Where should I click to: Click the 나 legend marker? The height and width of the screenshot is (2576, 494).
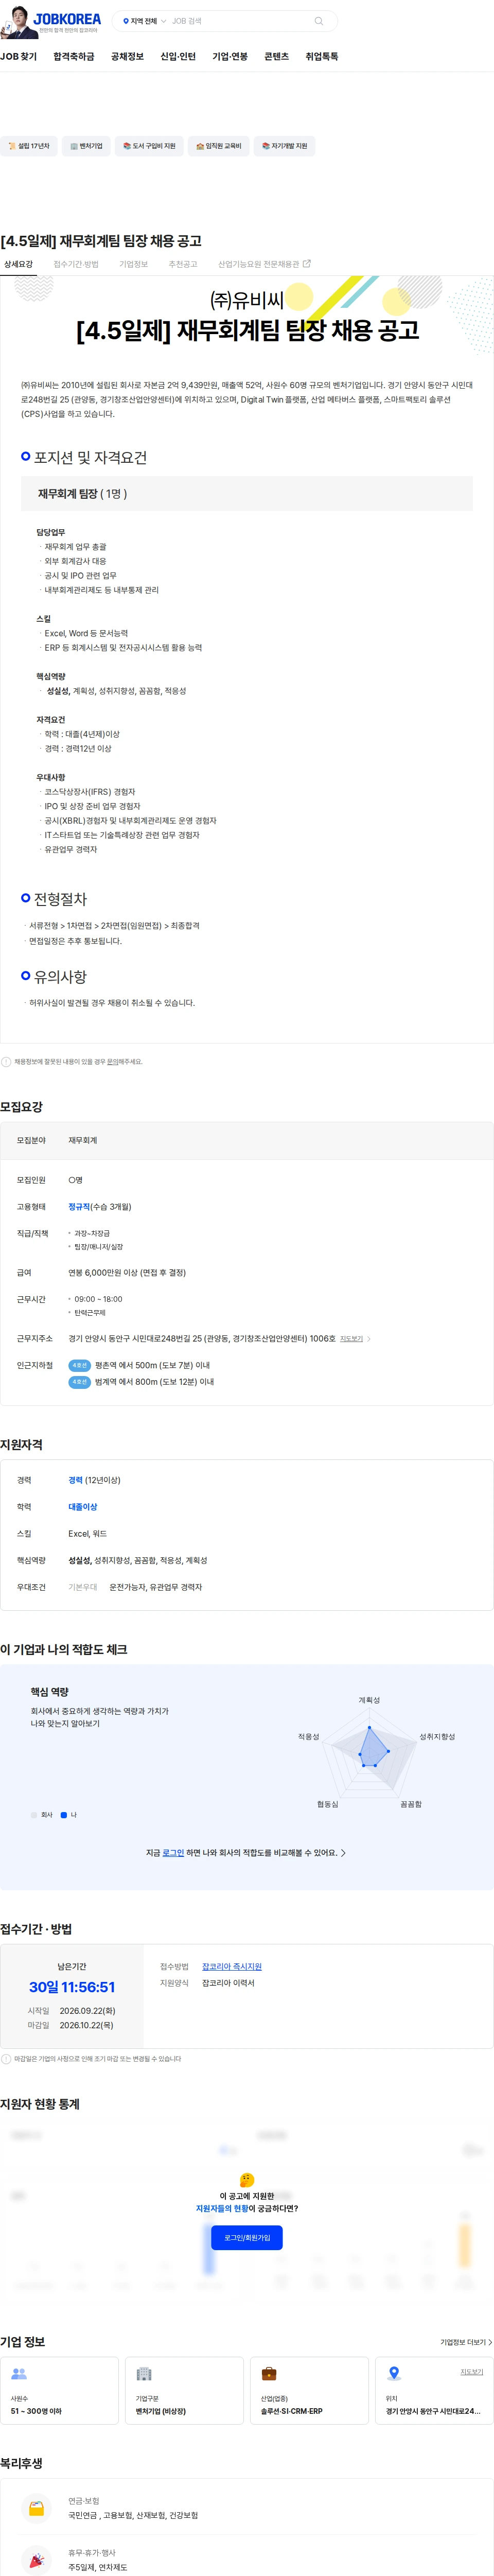64,1815
